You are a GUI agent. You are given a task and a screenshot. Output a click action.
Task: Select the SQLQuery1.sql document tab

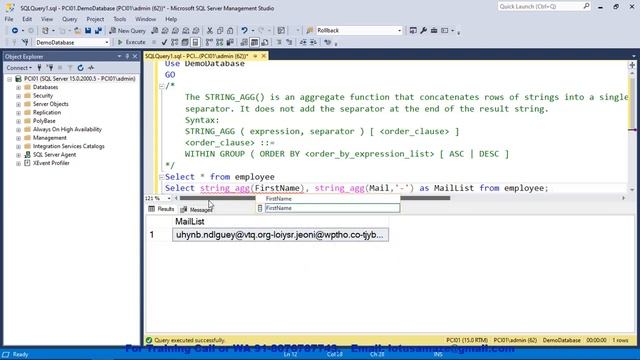point(197,56)
